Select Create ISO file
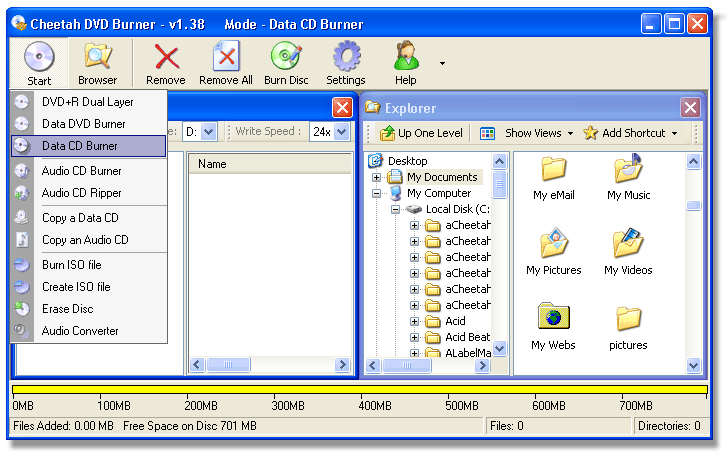728x458 pixels. click(88, 287)
